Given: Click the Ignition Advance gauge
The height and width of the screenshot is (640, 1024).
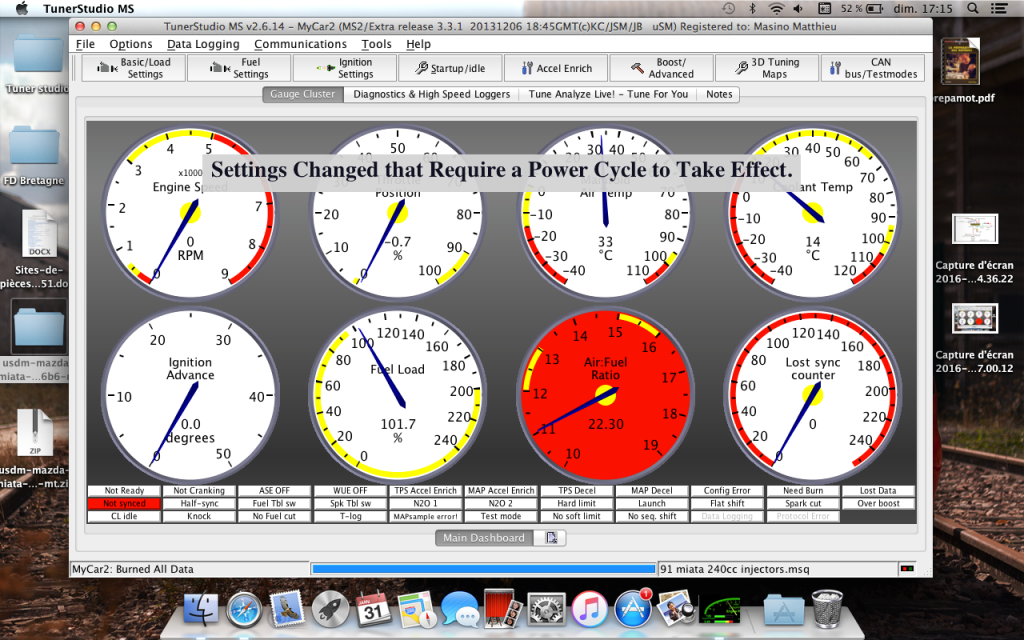Looking at the screenshot, I should [x=190, y=396].
